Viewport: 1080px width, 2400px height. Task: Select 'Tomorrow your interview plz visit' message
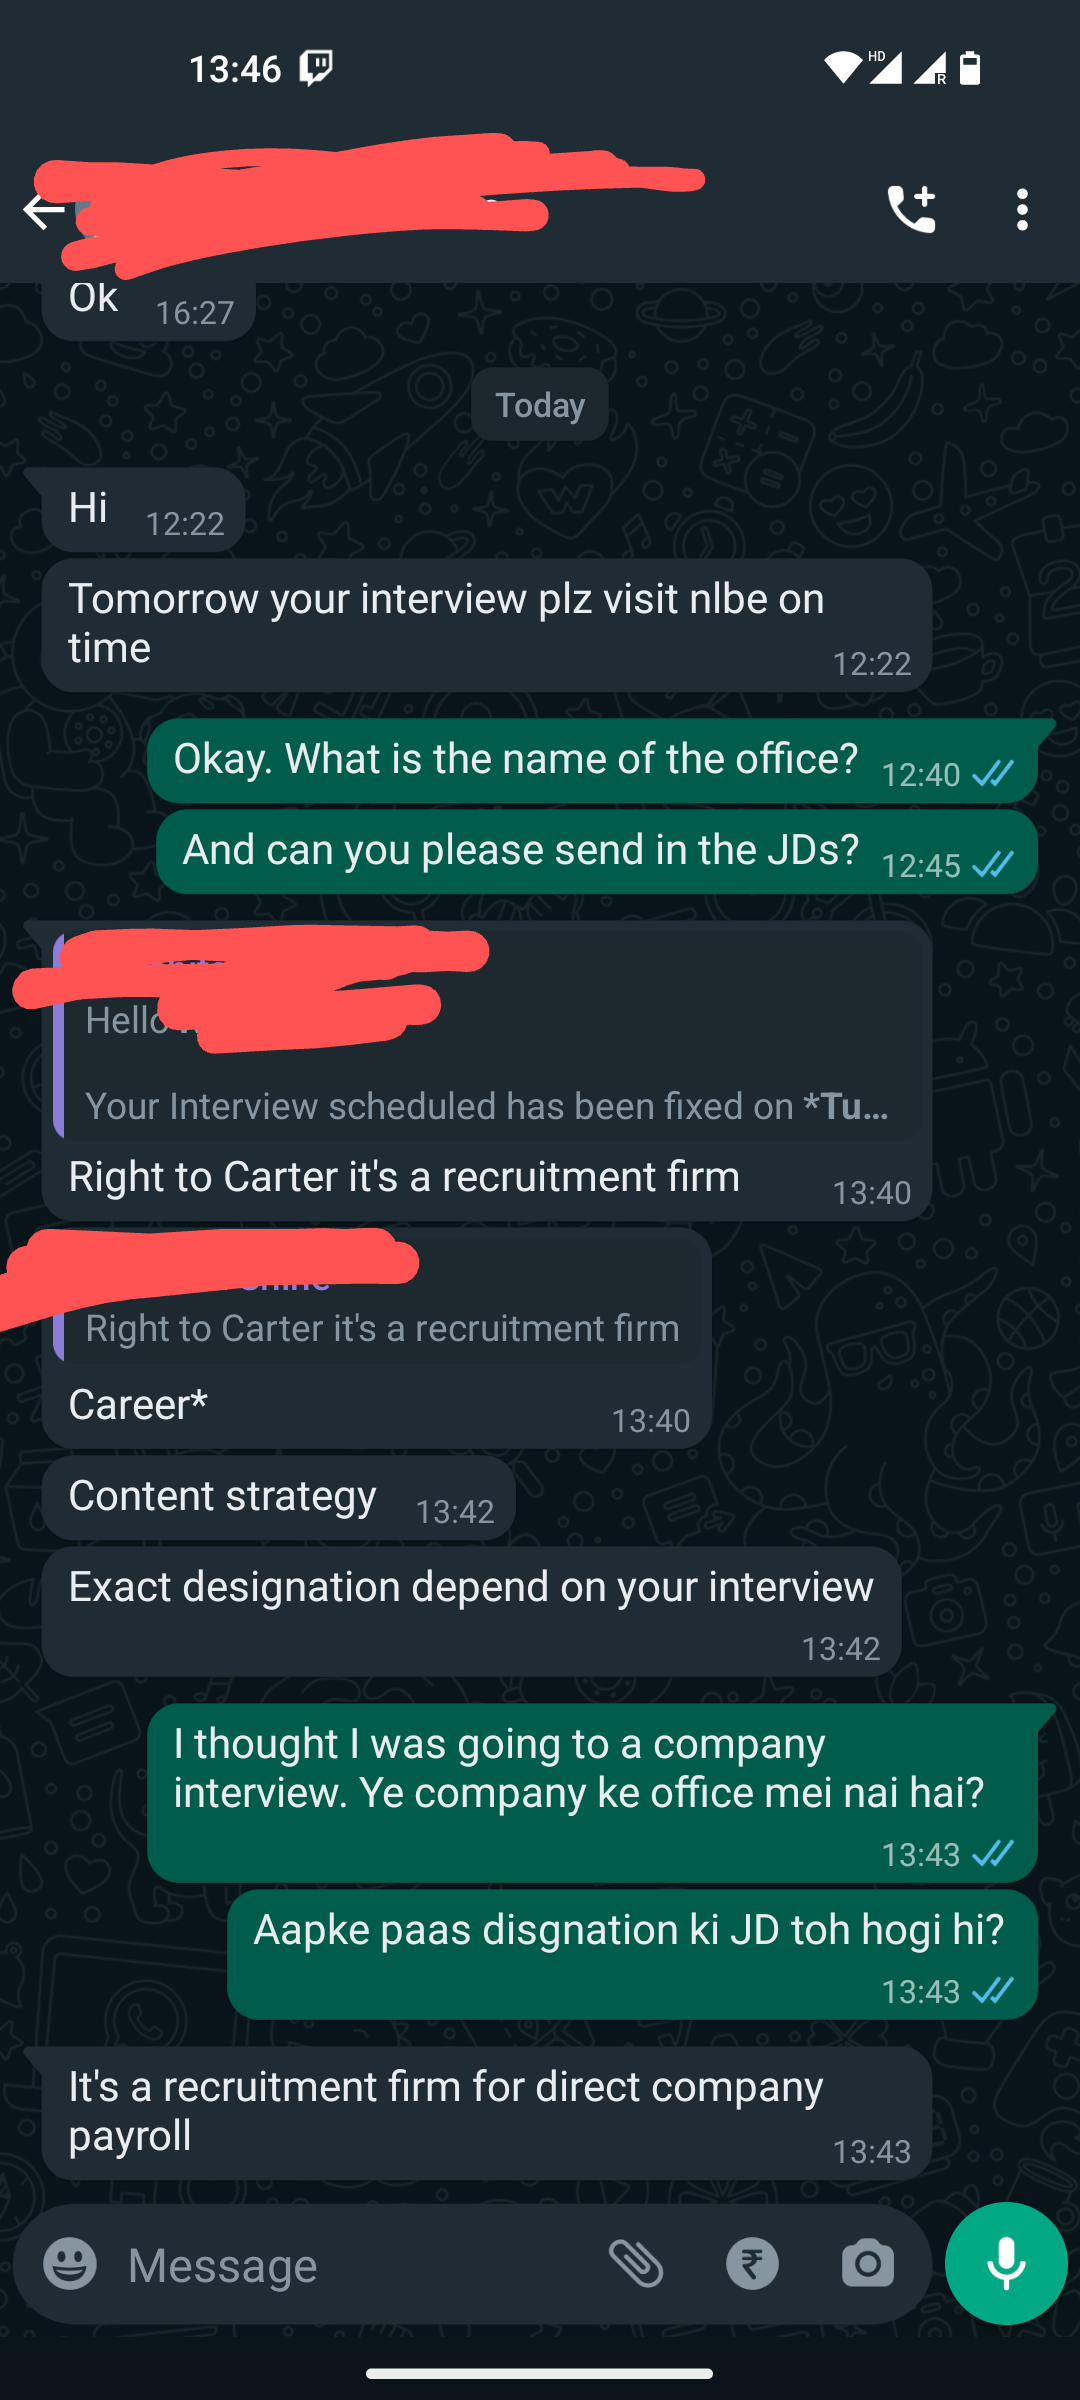(486, 625)
